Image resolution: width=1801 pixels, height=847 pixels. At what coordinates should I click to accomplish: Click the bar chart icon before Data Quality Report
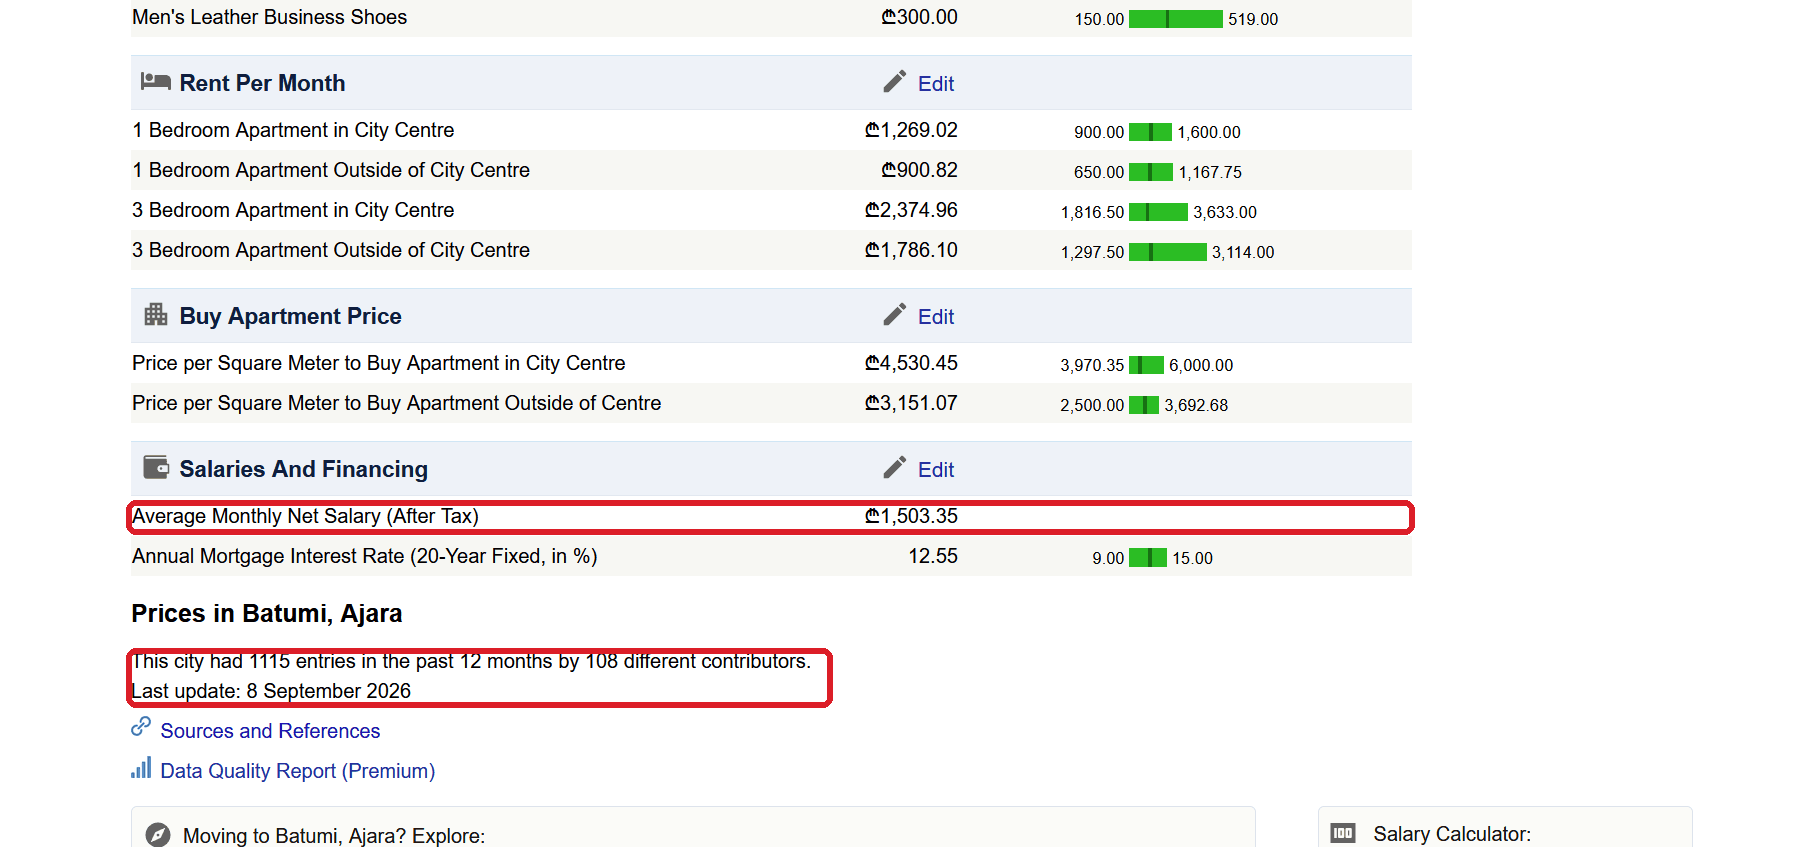pyautogui.click(x=141, y=767)
